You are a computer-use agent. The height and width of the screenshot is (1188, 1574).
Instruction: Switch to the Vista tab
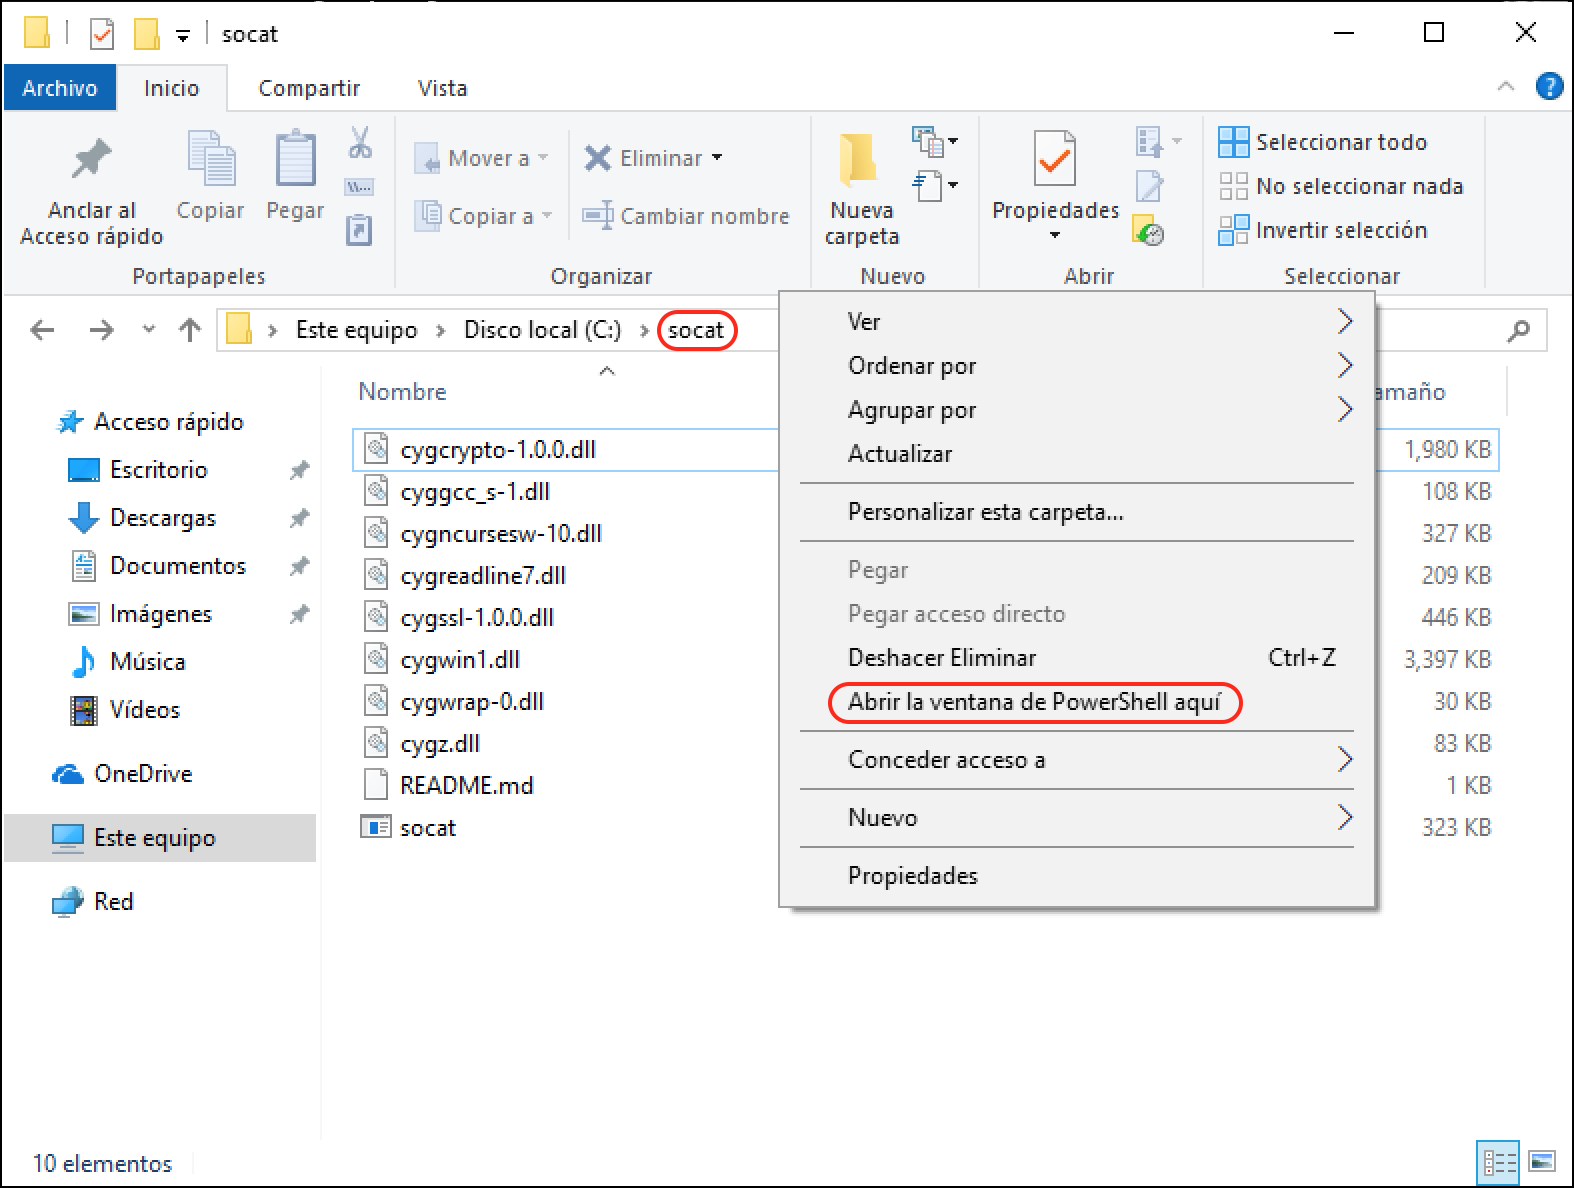coord(442,88)
